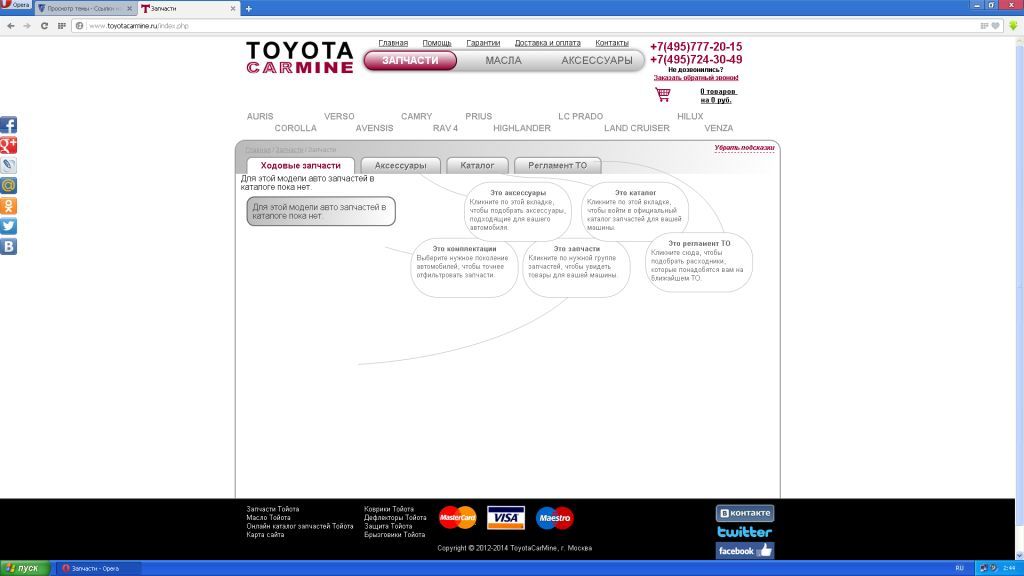This screenshot has height=576, width=1024.
Task: Click the МАСЛА navigation item
Action: pos(503,61)
